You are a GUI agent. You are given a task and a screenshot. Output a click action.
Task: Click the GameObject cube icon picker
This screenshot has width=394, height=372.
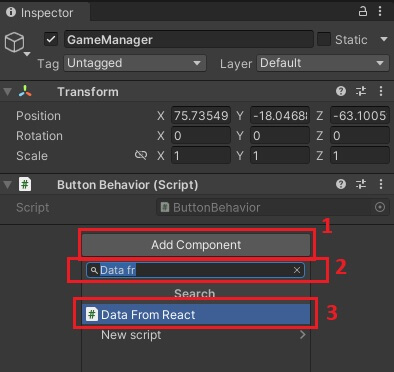tap(15, 42)
